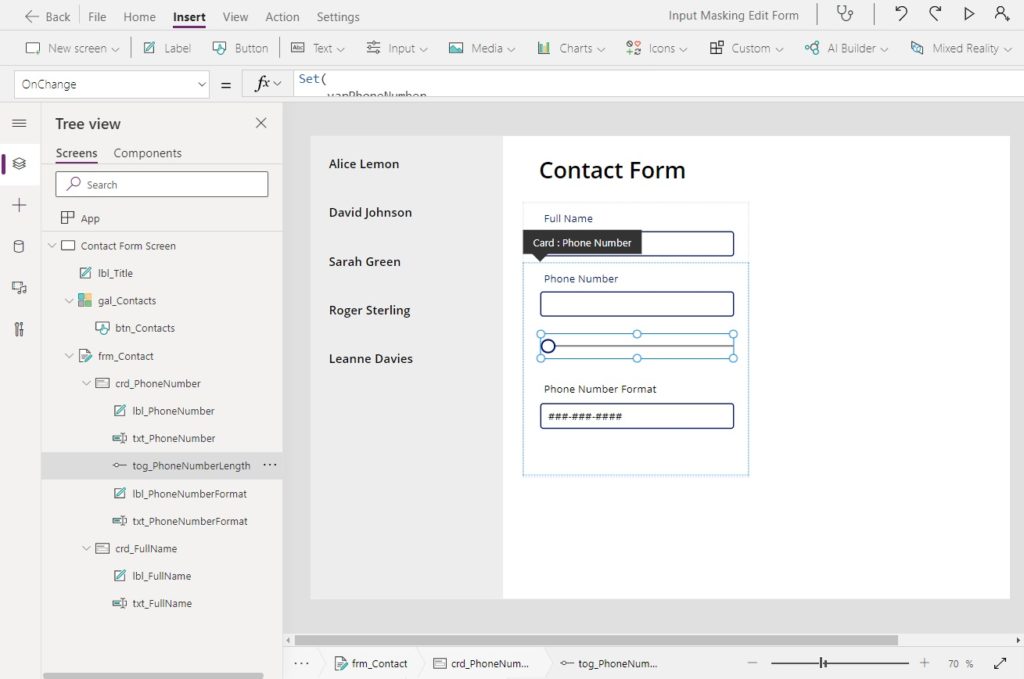Switch to the View tab
The width and height of the screenshot is (1024, 679).
(235, 17)
